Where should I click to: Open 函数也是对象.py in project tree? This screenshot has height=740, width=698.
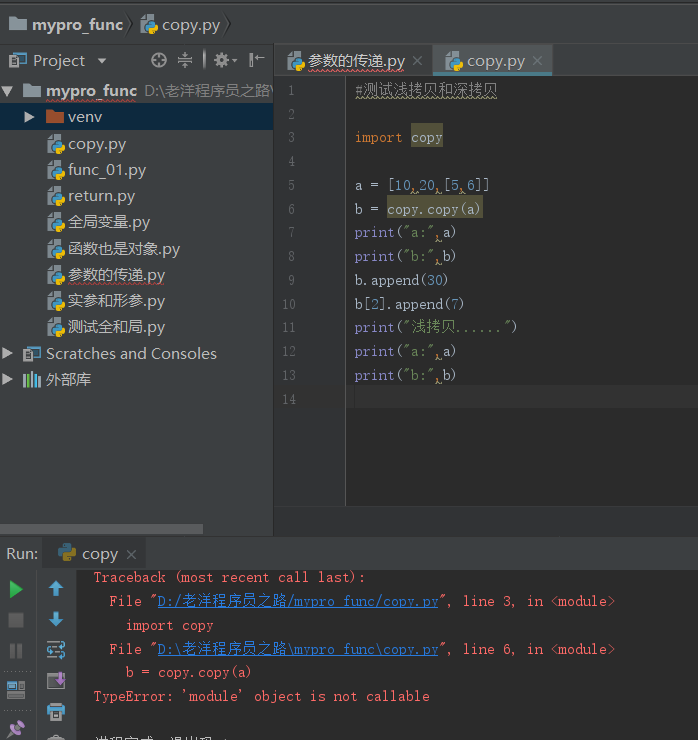coord(124,249)
